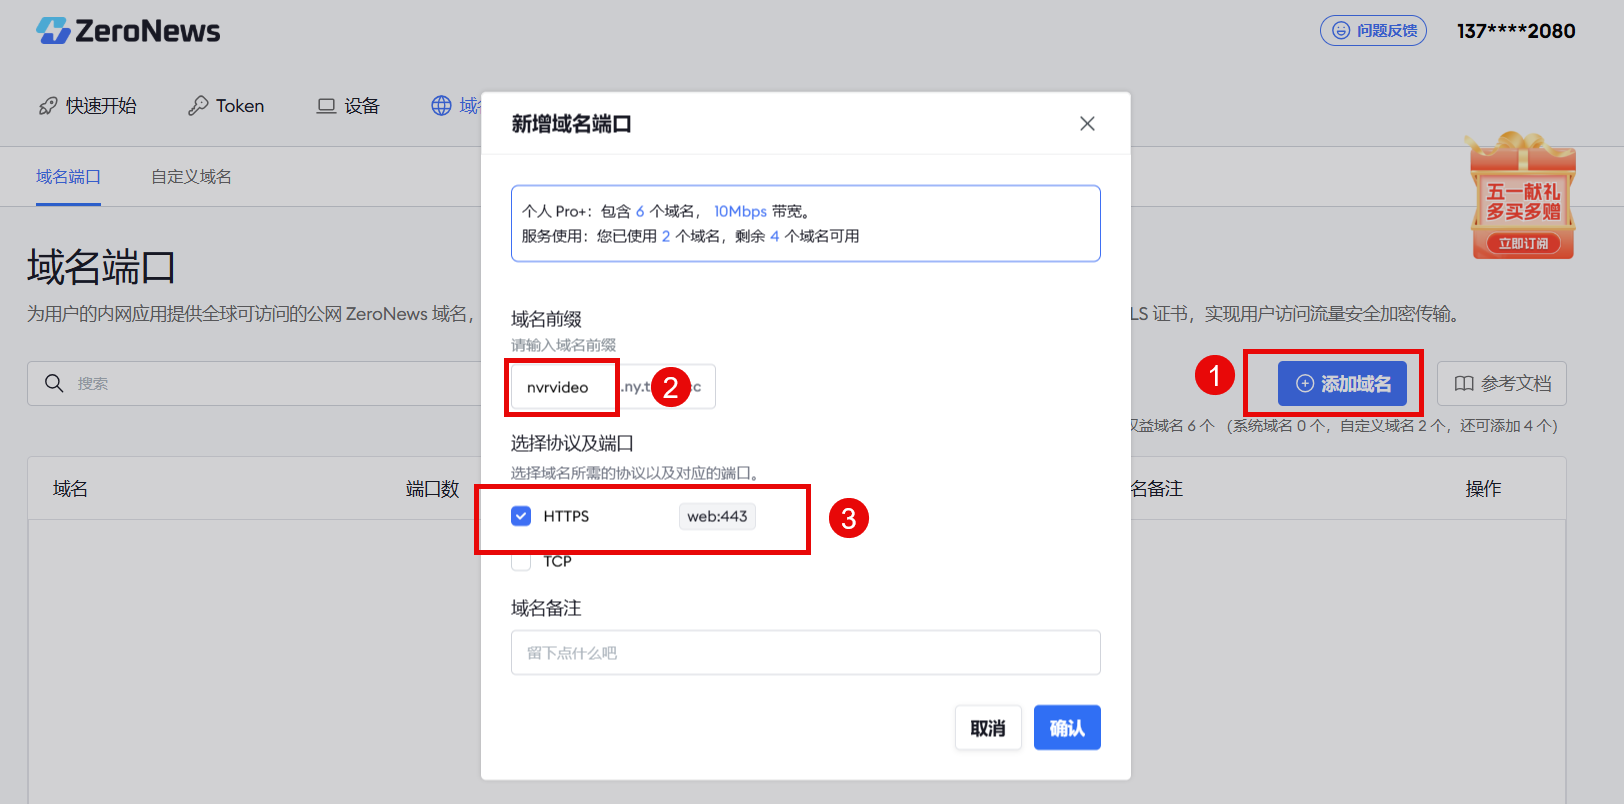The width and height of the screenshot is (1624, 804).
Task: Click 立即订阅 on the gift banner
Action: (1523, 243)
